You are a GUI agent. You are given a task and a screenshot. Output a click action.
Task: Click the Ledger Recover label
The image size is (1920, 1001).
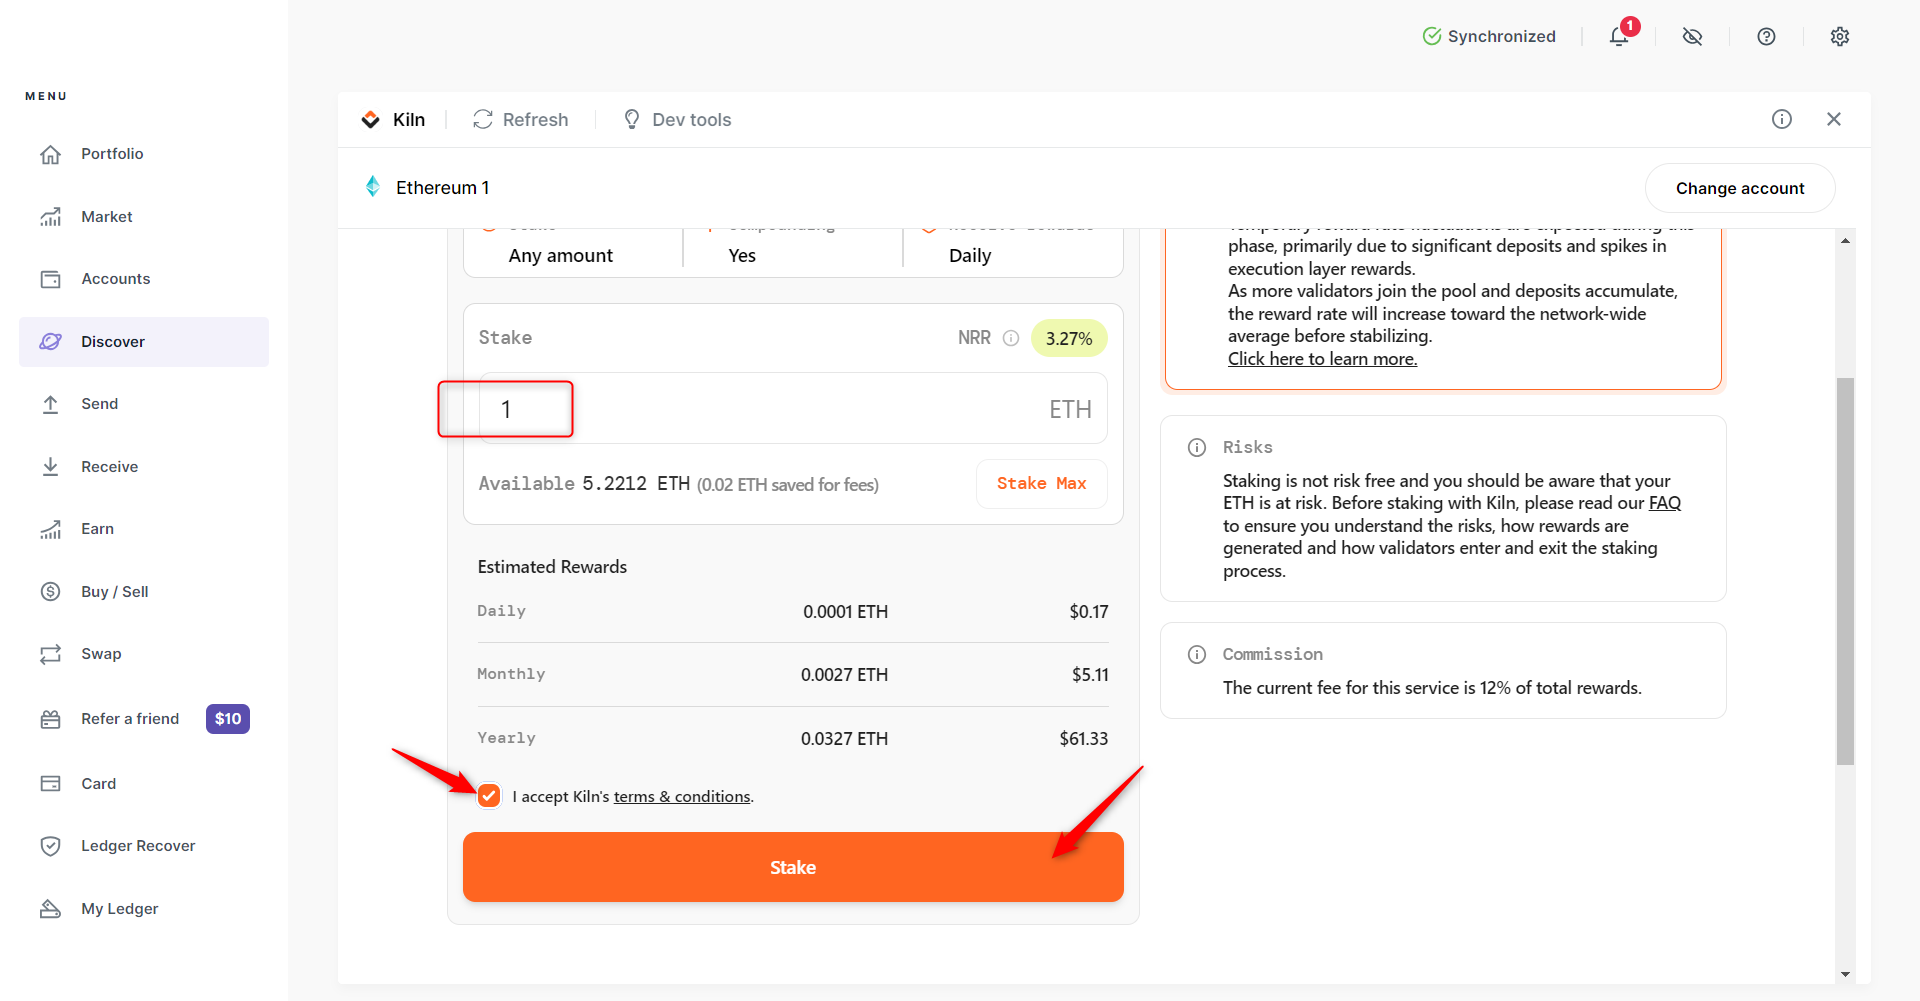138,846
